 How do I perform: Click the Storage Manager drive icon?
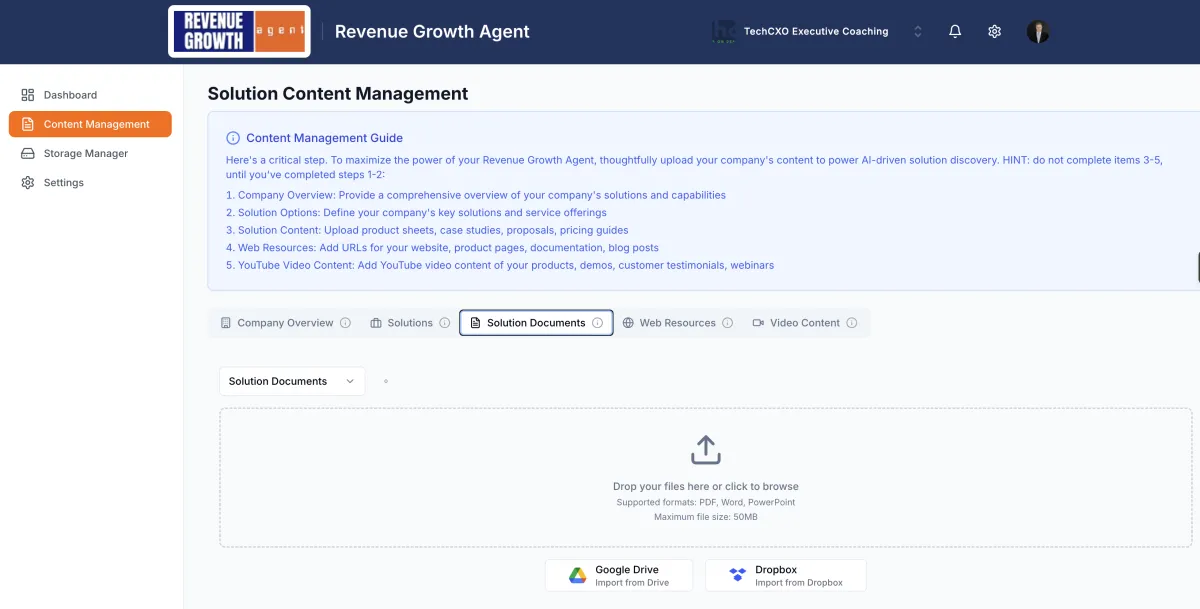coord(28,153)
